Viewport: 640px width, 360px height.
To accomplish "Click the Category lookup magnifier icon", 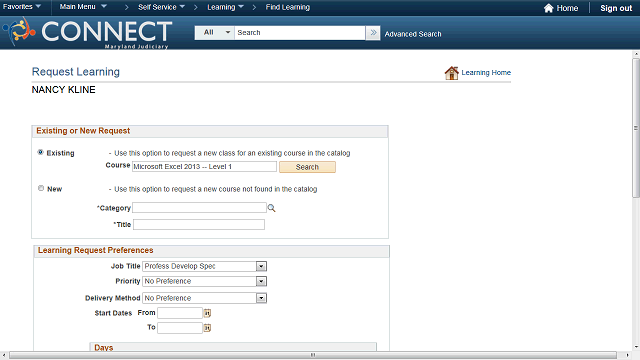I will pos(271,208).
